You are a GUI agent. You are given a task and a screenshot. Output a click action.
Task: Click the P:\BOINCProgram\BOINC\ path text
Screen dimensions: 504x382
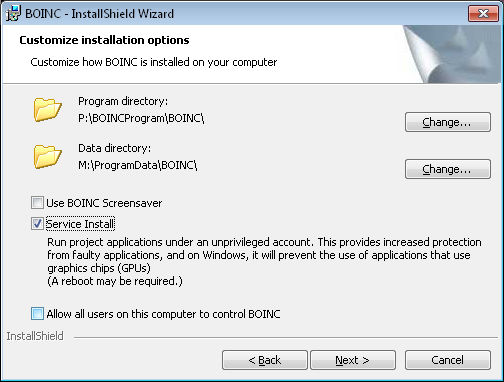(141, 118)
